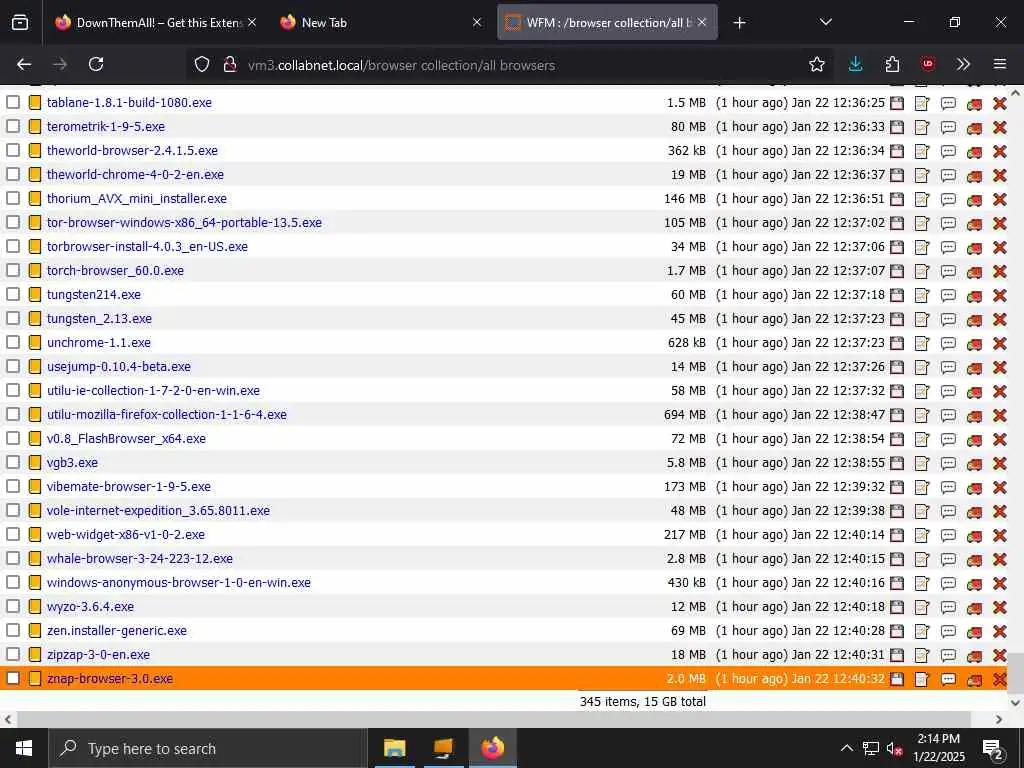
Task: Open File Explorer from taskbar
Action: coord(394,748)
